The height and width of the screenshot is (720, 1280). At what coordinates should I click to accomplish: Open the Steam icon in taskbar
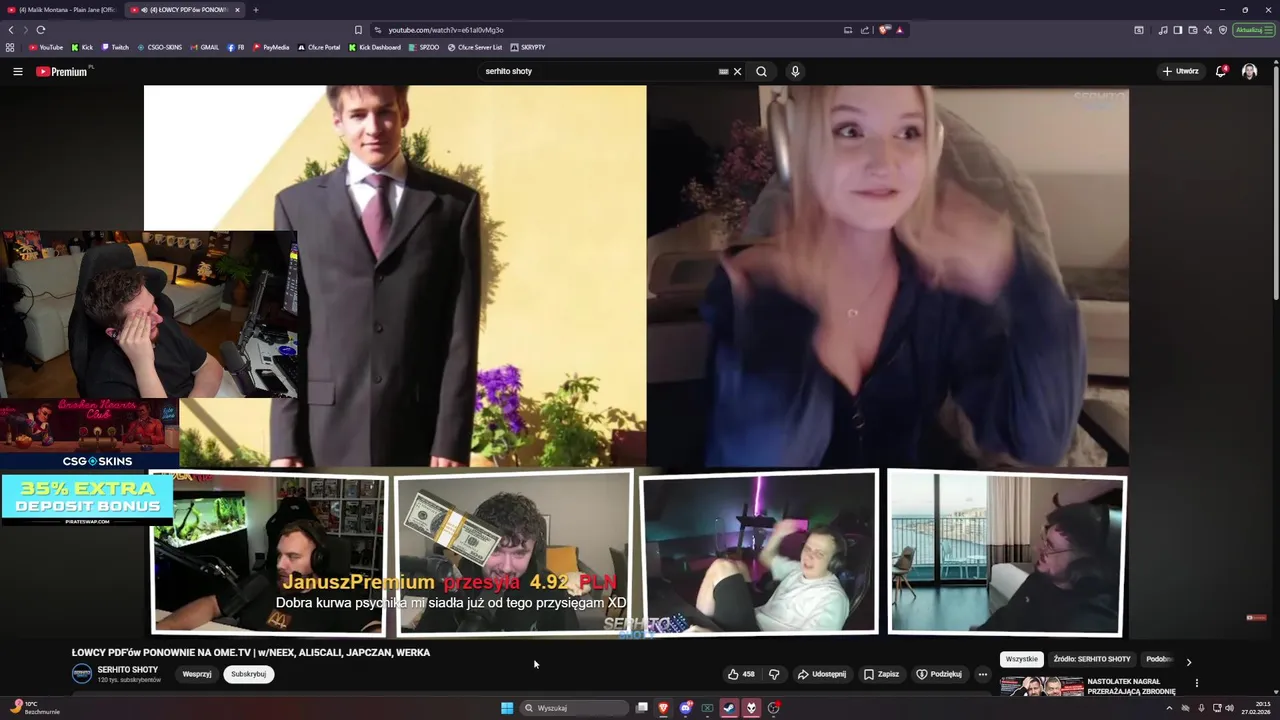coord(729,708)
